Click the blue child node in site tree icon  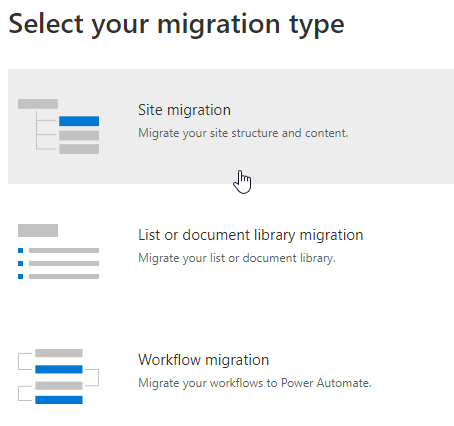coord(79,121)
